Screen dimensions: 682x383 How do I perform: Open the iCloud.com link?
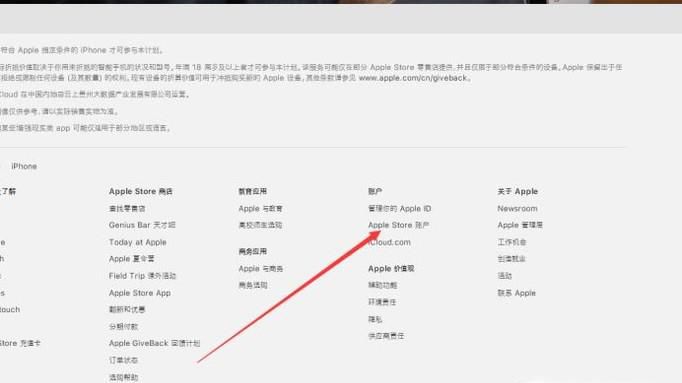coord(389,242)
